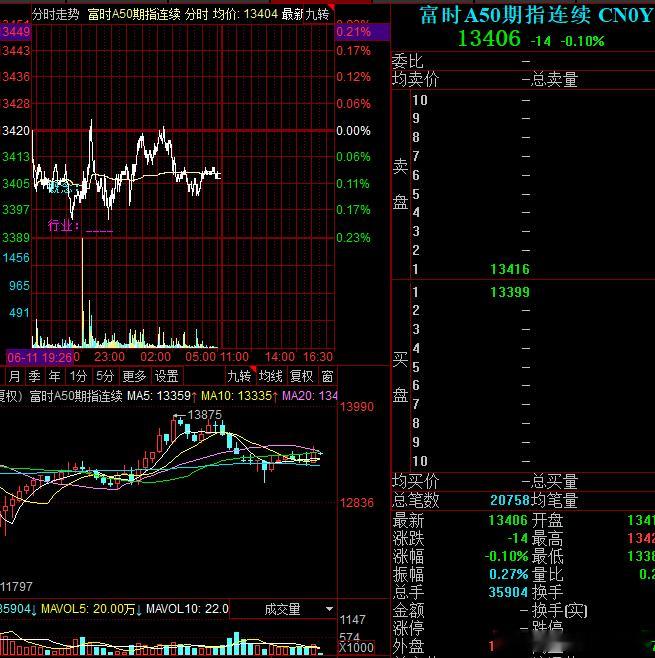
Task: Click the 开盘 open price label
Action: tap(548, 520)
